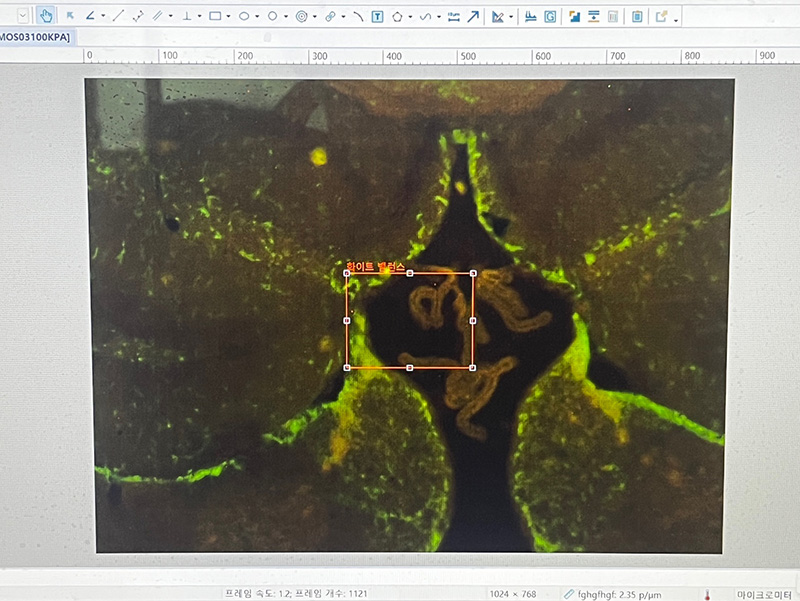Select the ellipse drawing tool
Image resolution: width=800 pixels, height=601 pixels.
(x=244, y=16)
